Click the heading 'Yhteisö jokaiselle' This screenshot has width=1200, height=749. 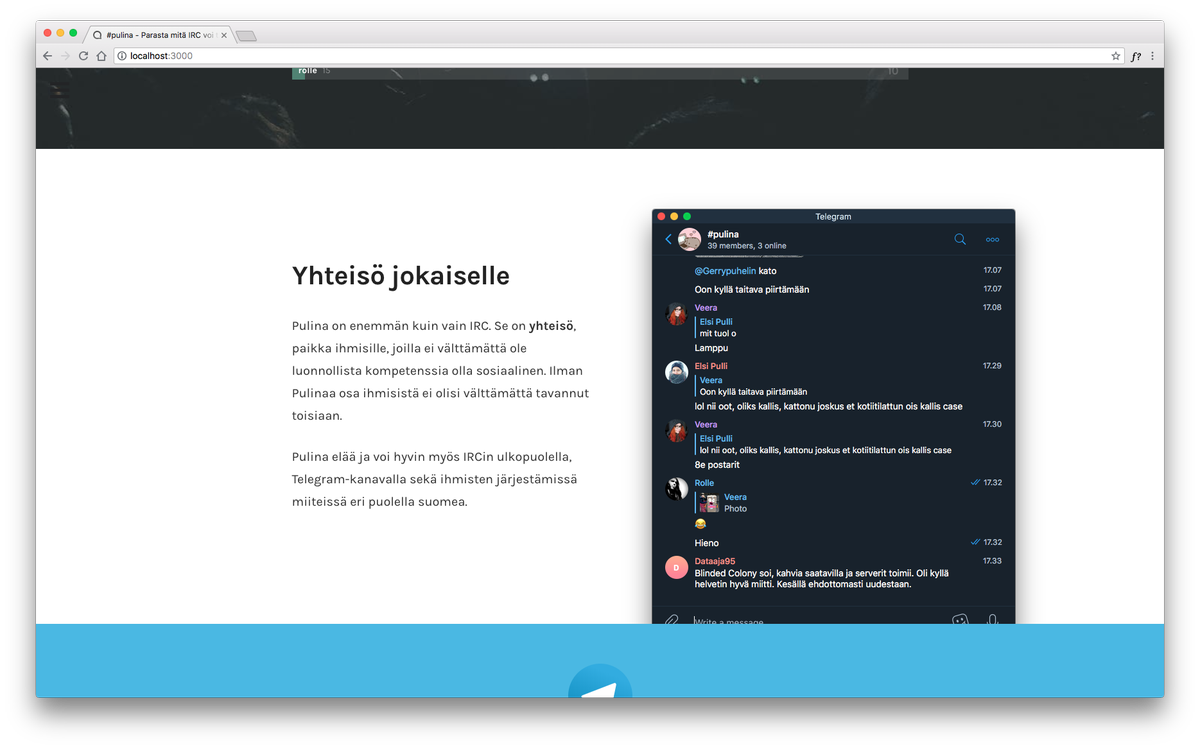pos(401,276)
